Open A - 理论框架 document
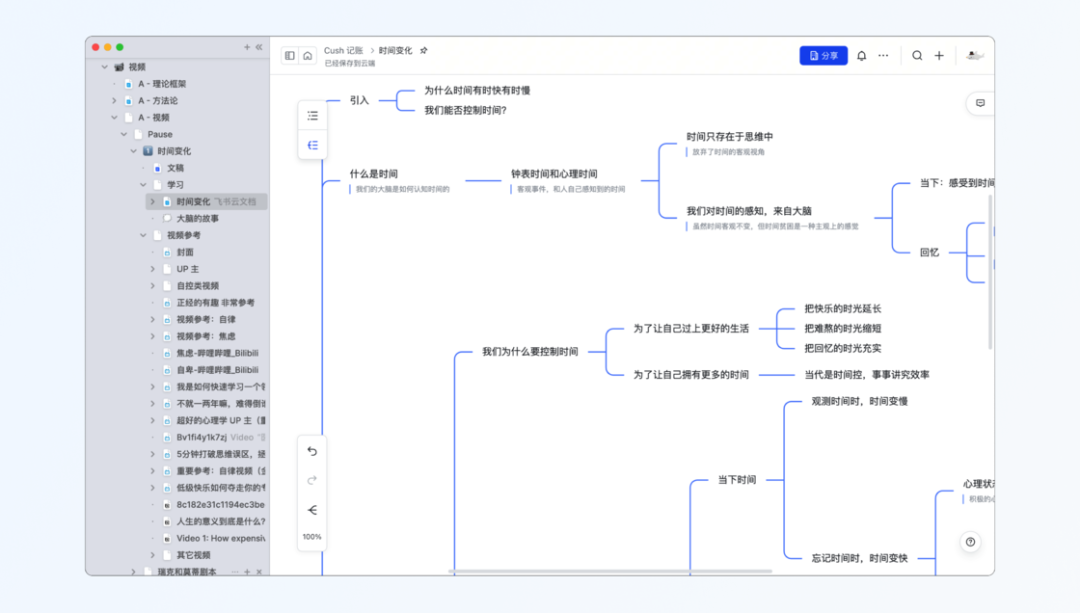This screenshot has width=1080, height=613. (162, 84)
